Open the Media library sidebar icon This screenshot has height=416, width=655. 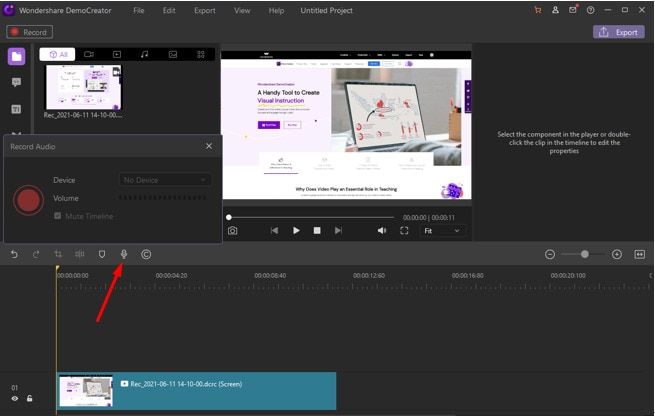(16, 56)
